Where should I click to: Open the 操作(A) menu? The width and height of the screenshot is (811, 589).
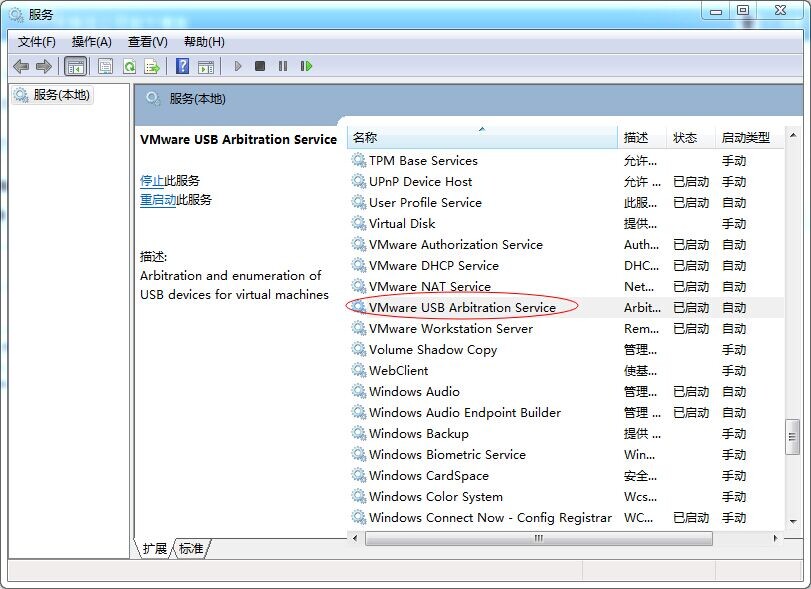(92, 42)
